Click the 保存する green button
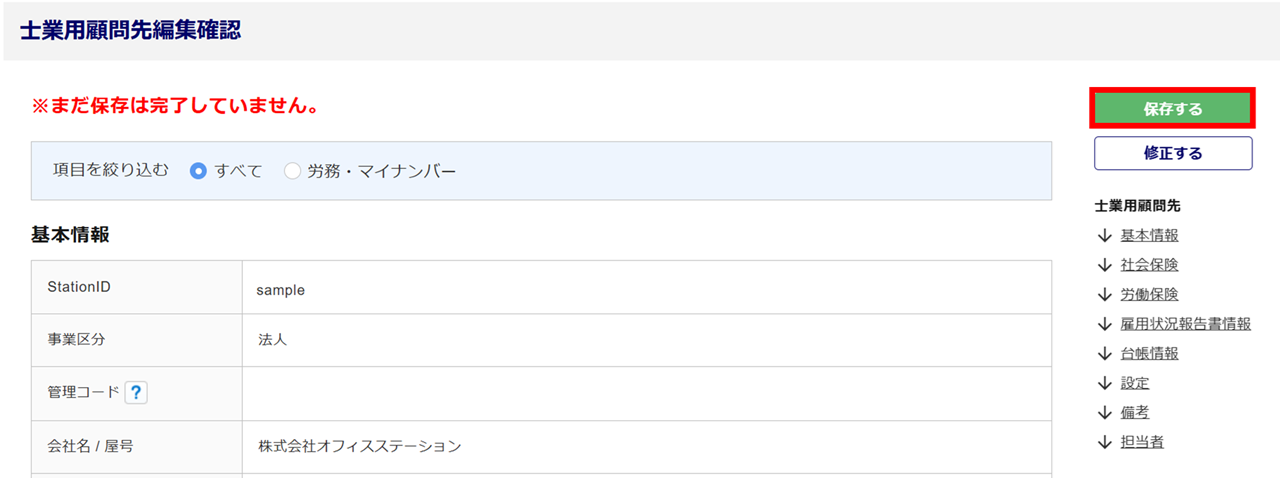 1172,109
